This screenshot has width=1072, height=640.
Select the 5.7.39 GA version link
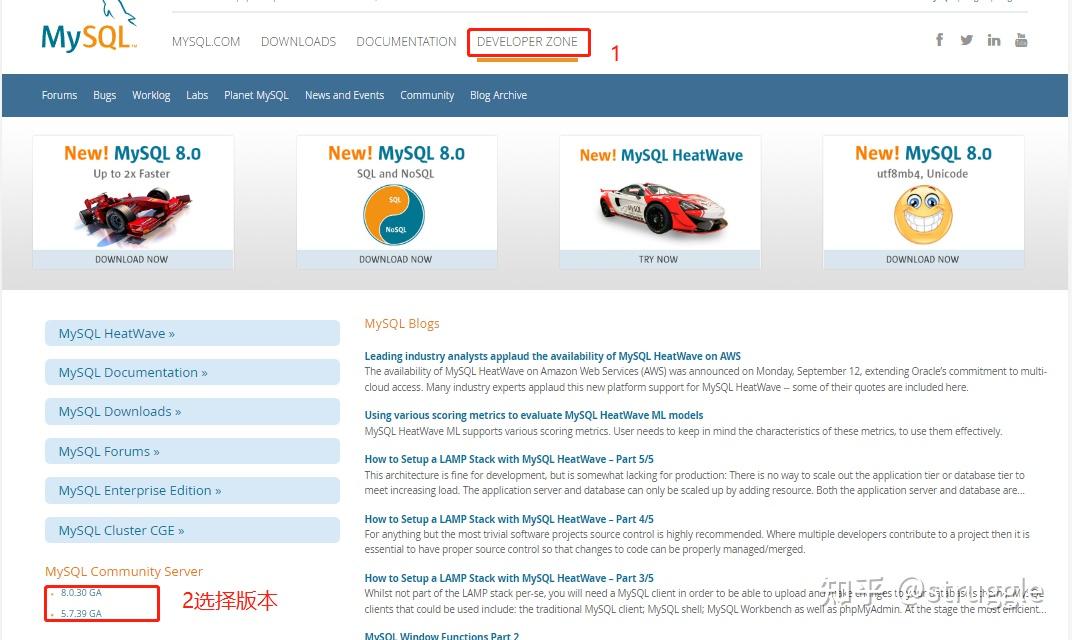pyautogui.click(x=81, y=613)
